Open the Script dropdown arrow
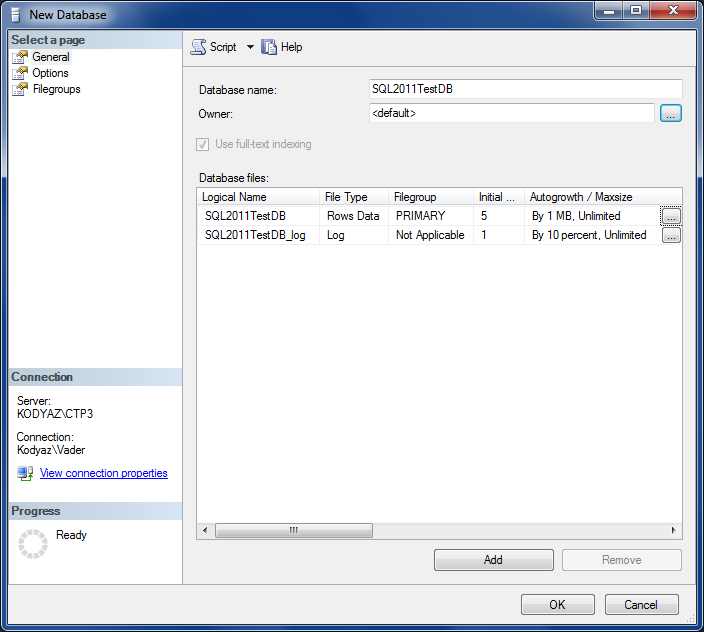The height and width of the screenshot is (632, 704). pos(250,47)
